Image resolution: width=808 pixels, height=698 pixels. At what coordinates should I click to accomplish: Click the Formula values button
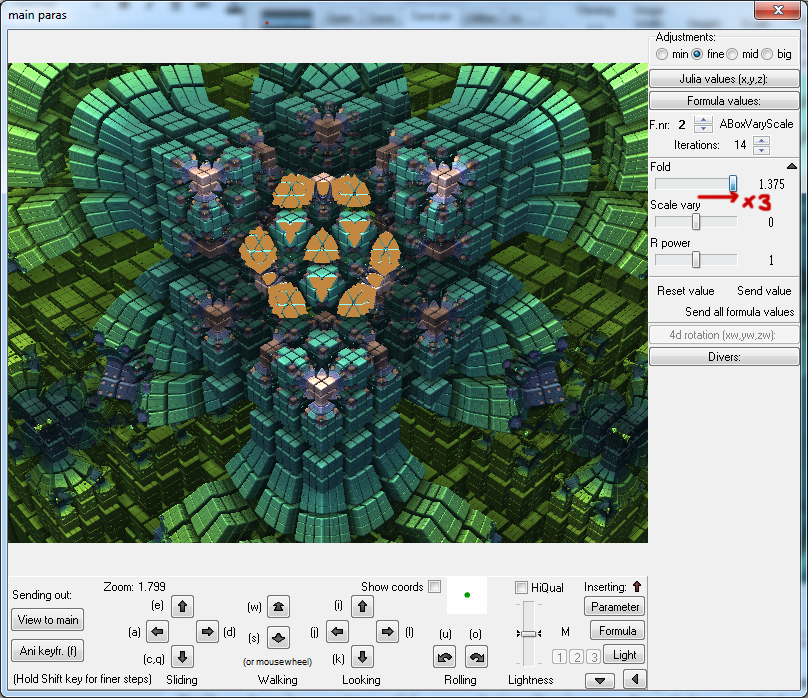coord(723,100)
